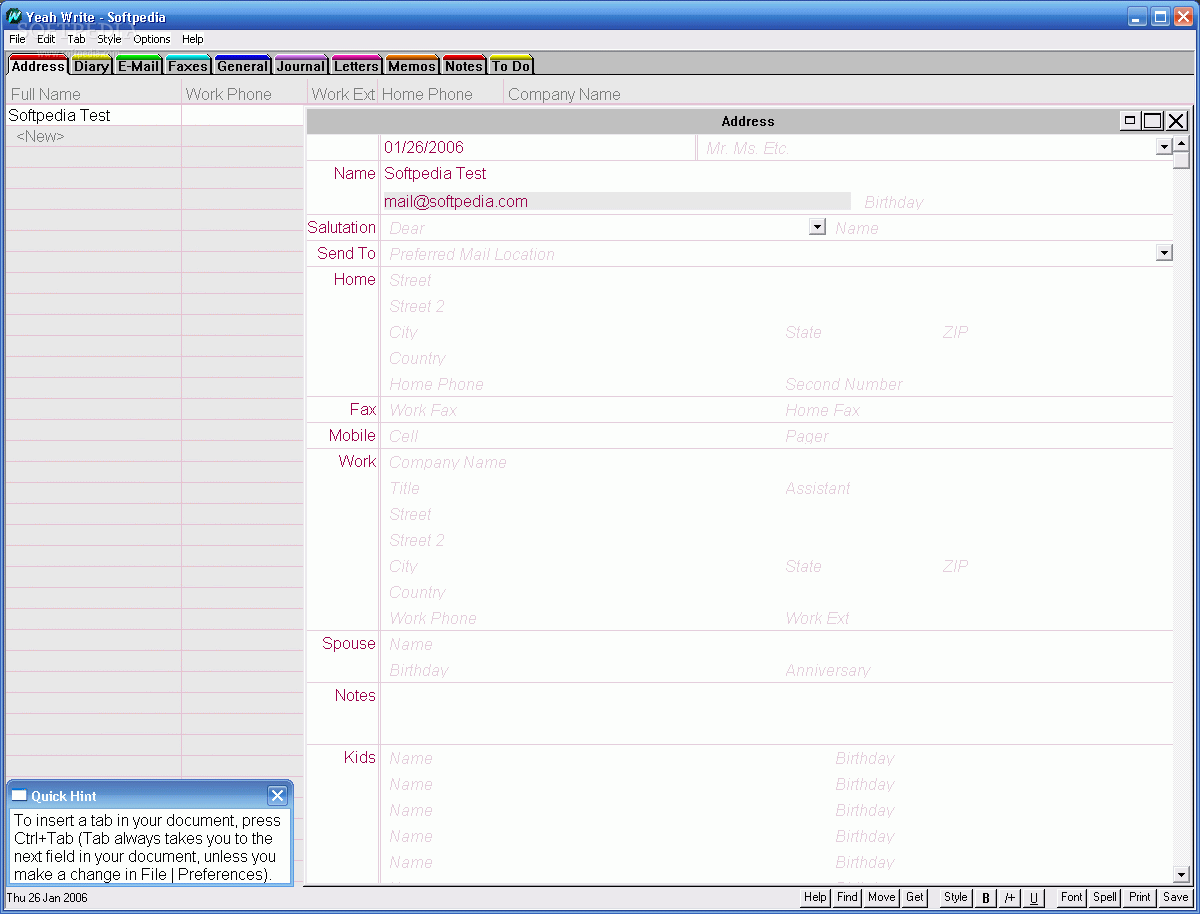The image size is (1200, 914).
Task: Click the Help button in bottom toolbar
Action: click(x=815, y=898)
